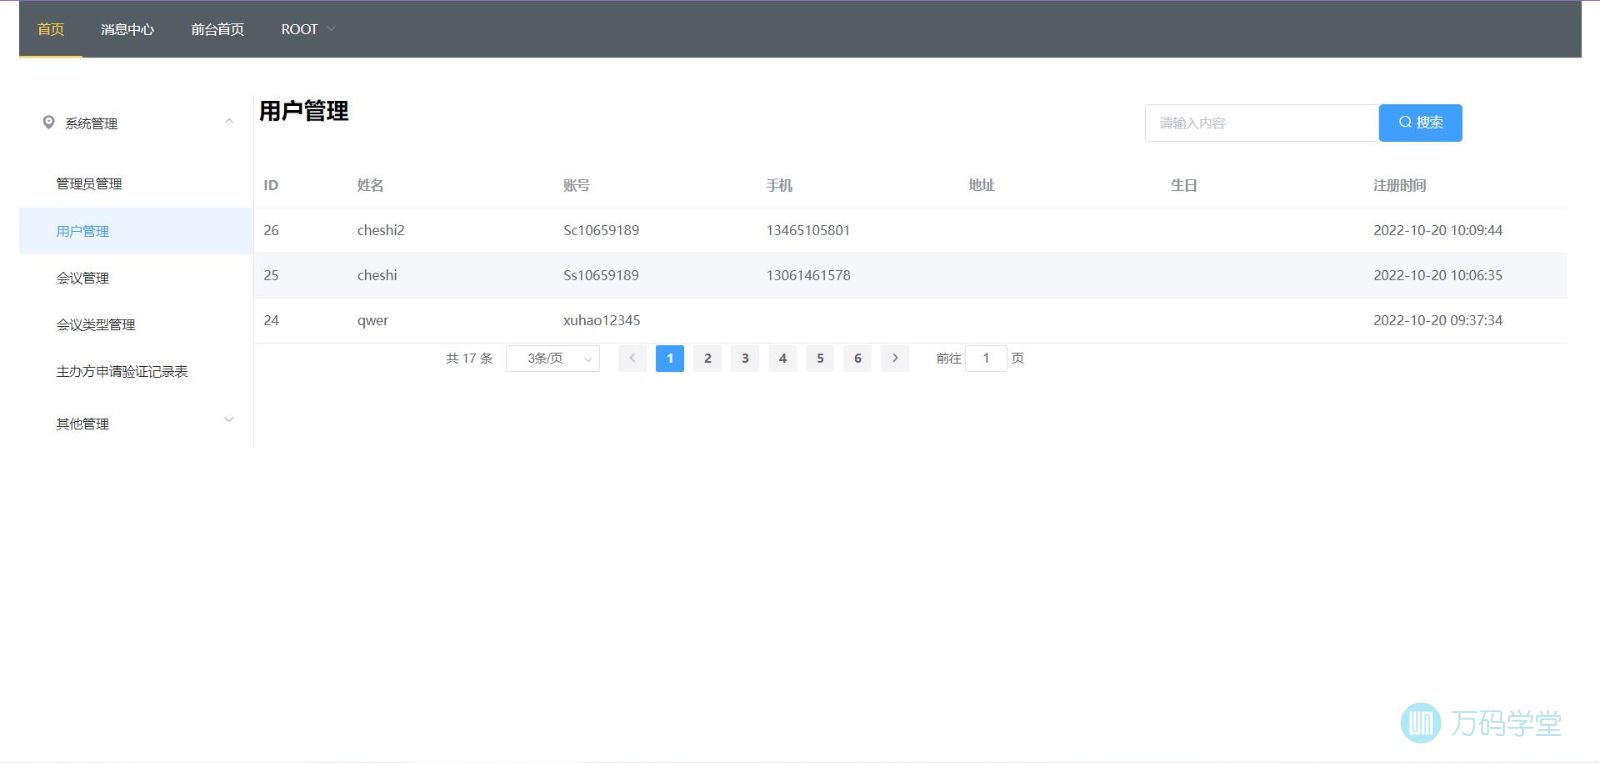1600x763 pixels.
Task: Go to 前台首页 from the top bar
Action: point(217,29)
